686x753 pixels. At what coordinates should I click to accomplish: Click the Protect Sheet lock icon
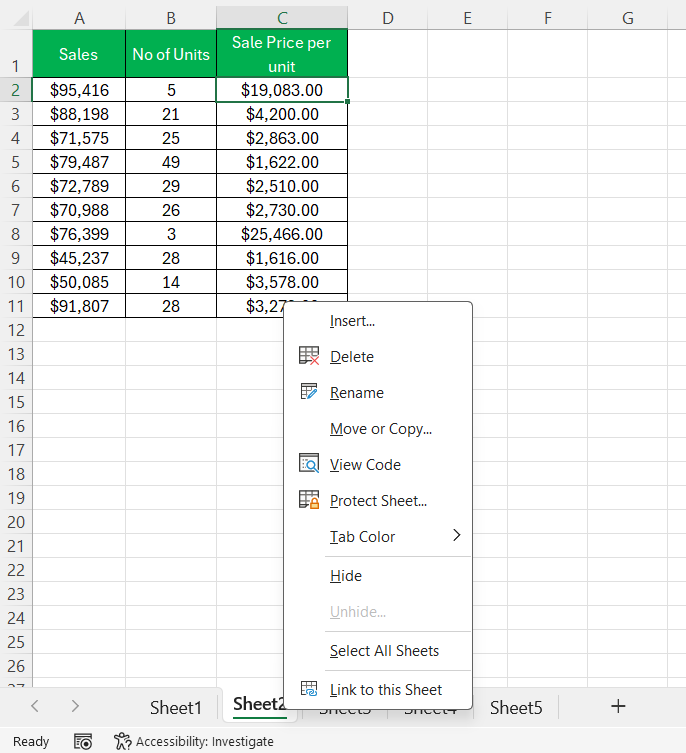(309, 499)
